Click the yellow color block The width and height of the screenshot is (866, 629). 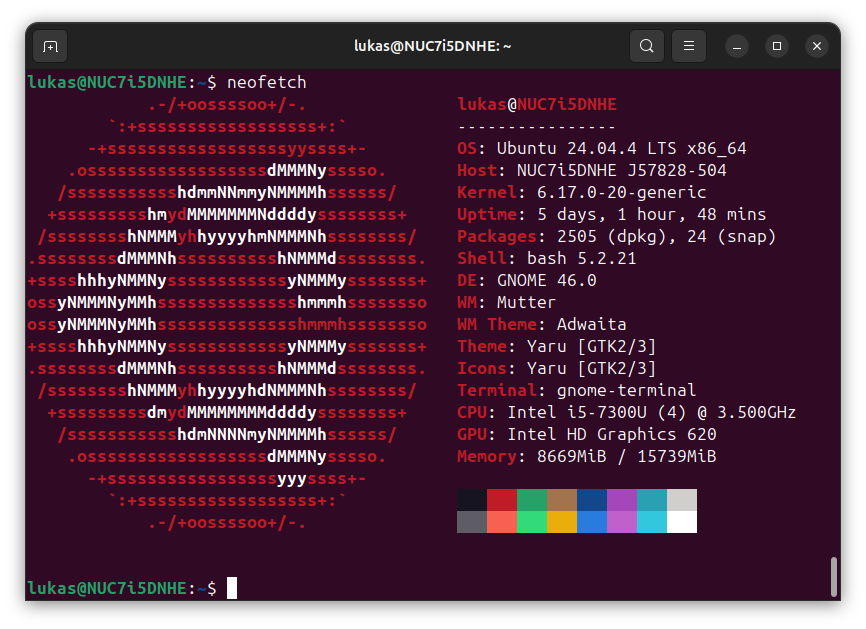click(x=562, y=522)
